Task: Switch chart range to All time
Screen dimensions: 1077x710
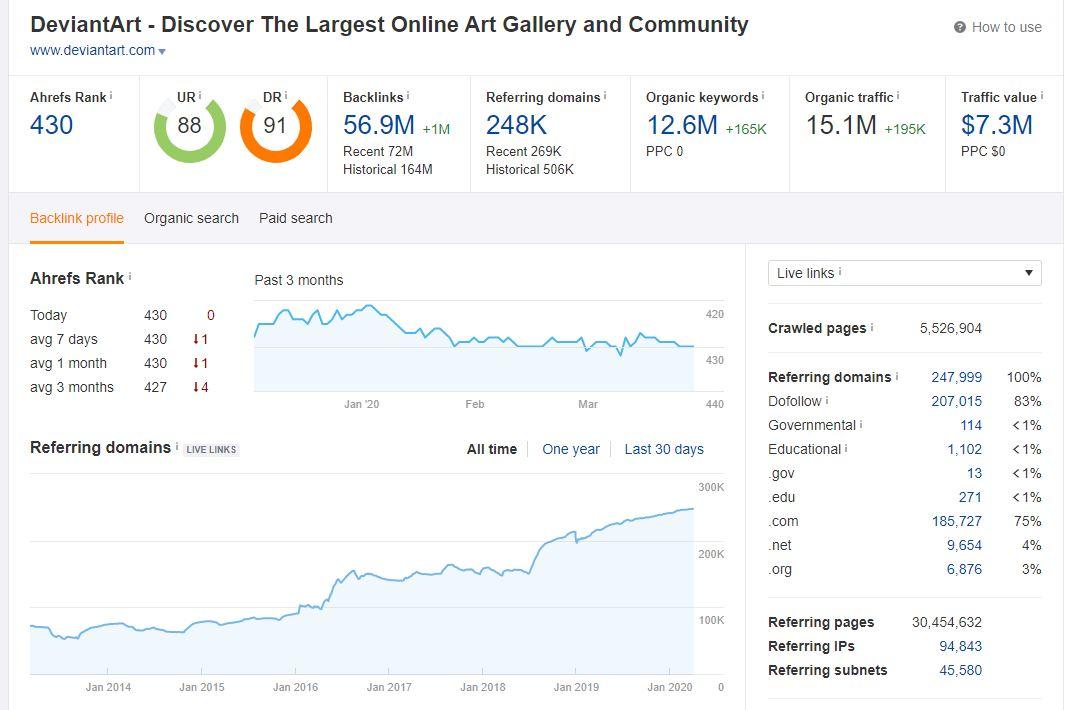Action: (491, 449)
